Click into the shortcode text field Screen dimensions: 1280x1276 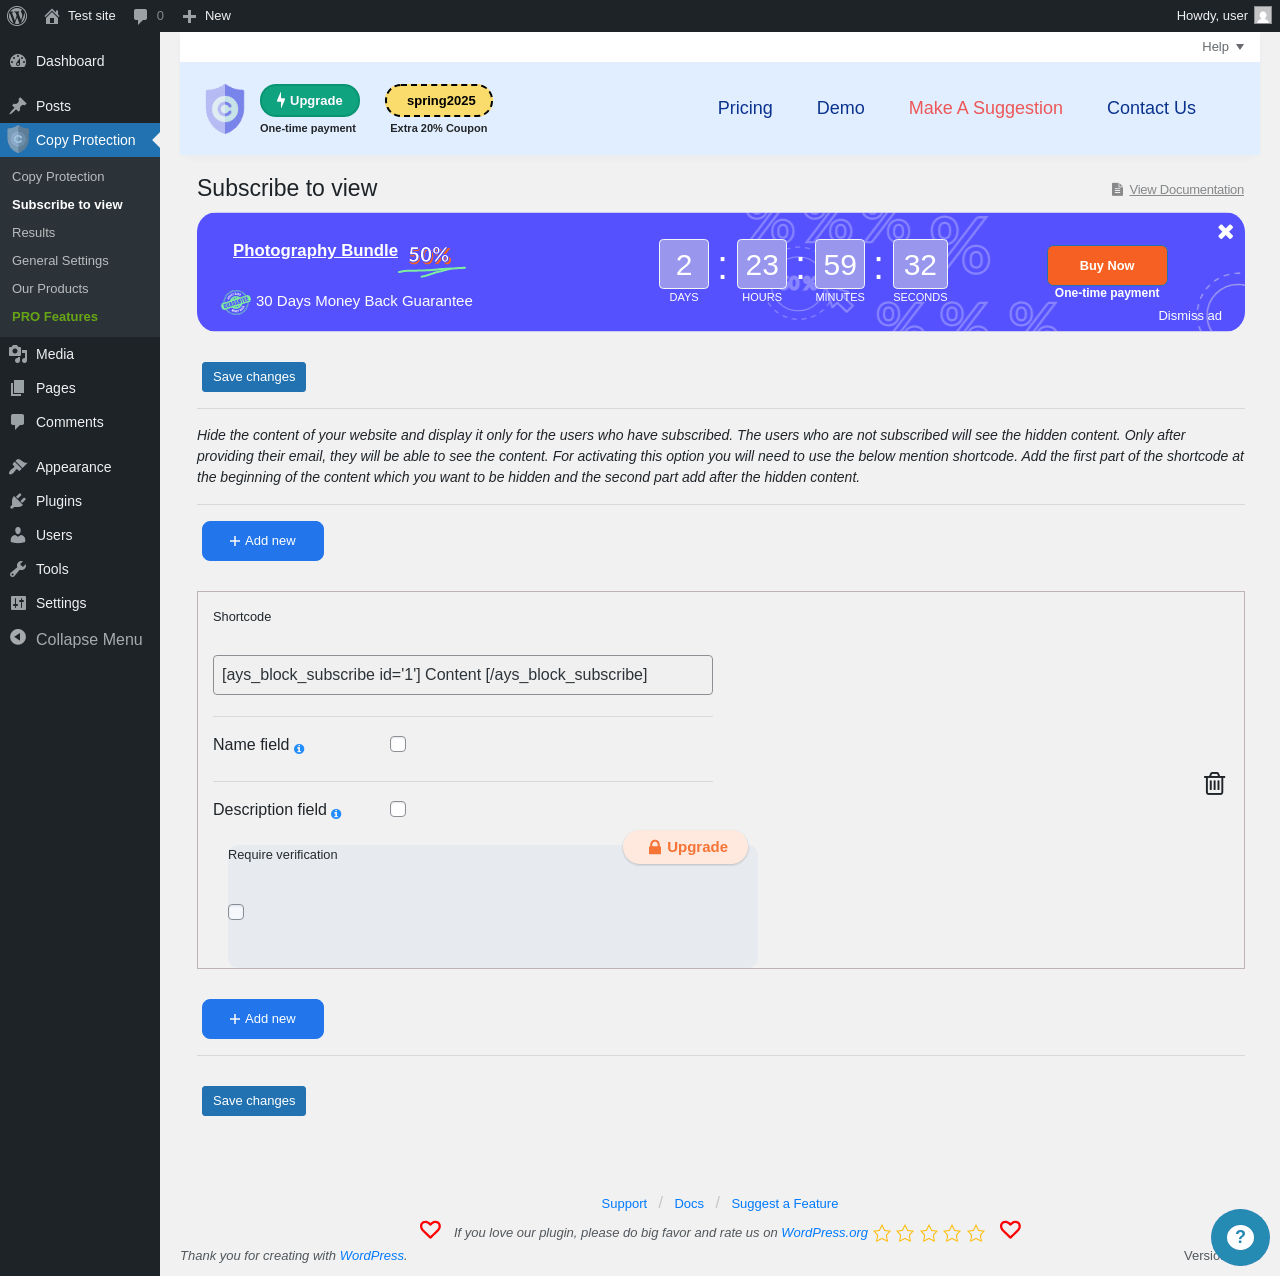(x=463, y=675)
